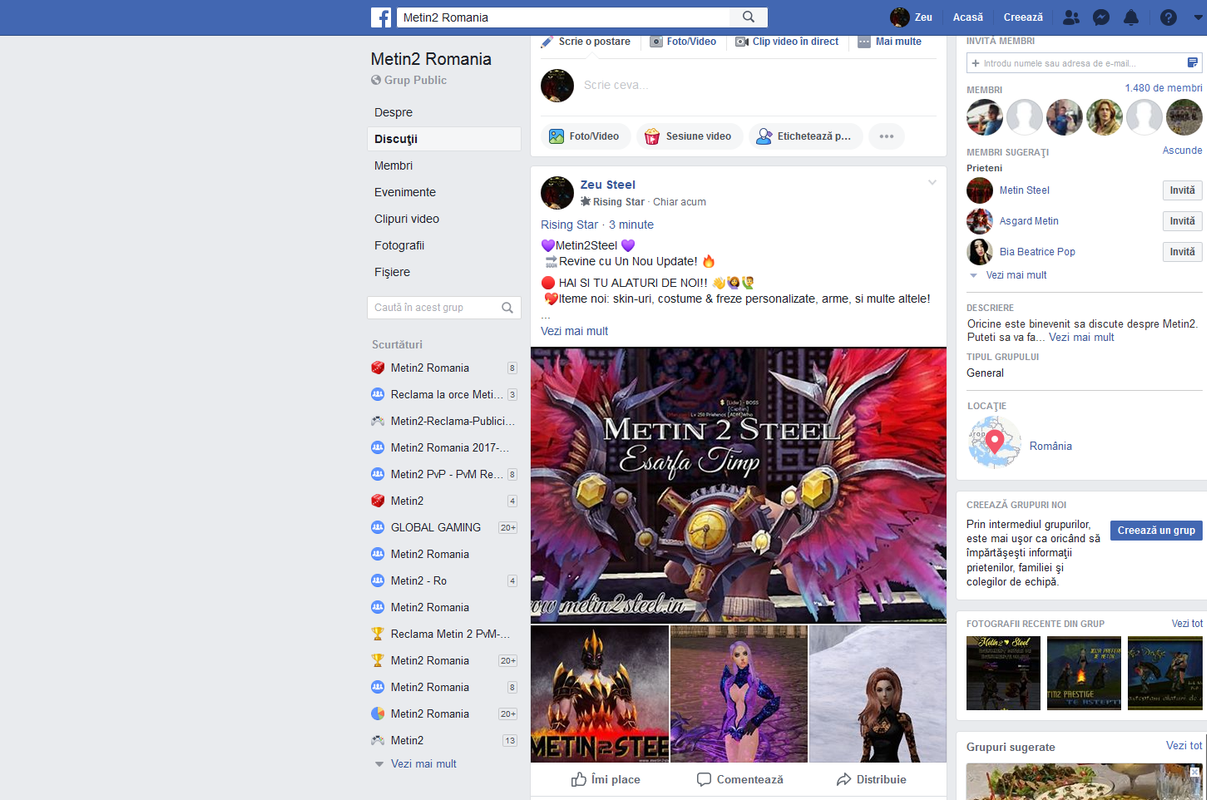Click the Sesiune video button

pos(690,136)
